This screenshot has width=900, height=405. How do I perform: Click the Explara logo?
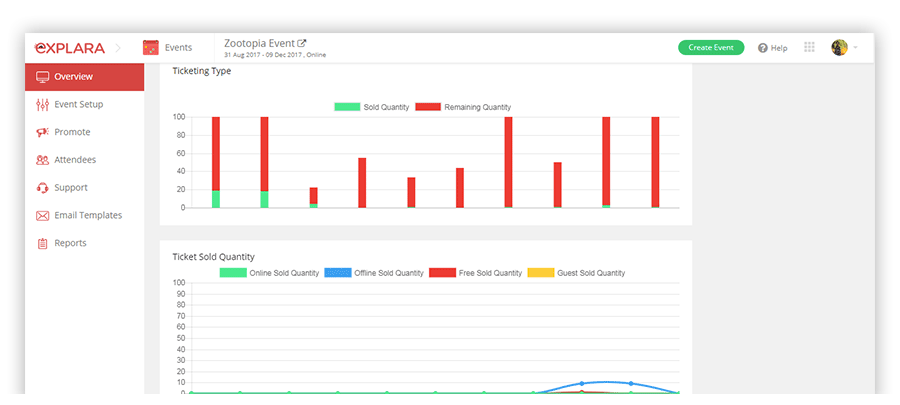pyautogui.click(x=69, y=48)
